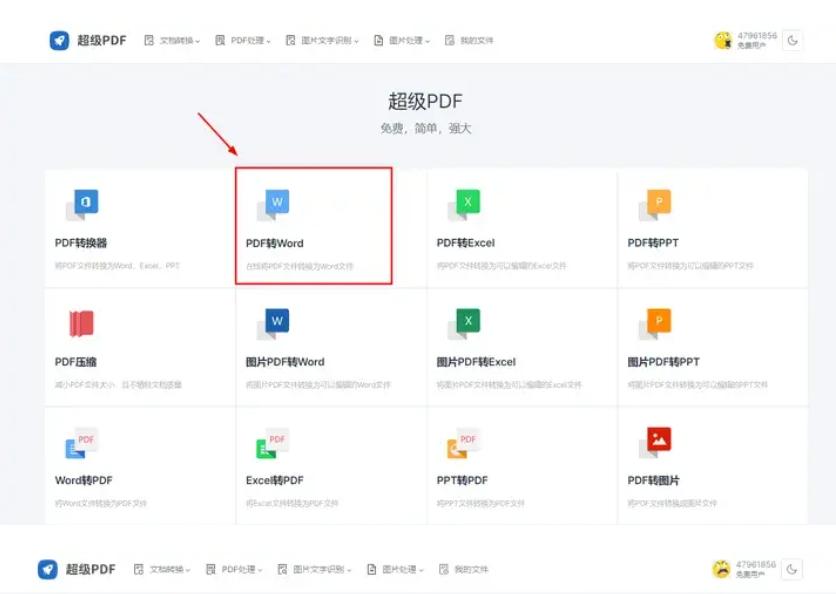
Task: Open the 图片PDF转Word tool icon
Action: [x=275, y=320]
